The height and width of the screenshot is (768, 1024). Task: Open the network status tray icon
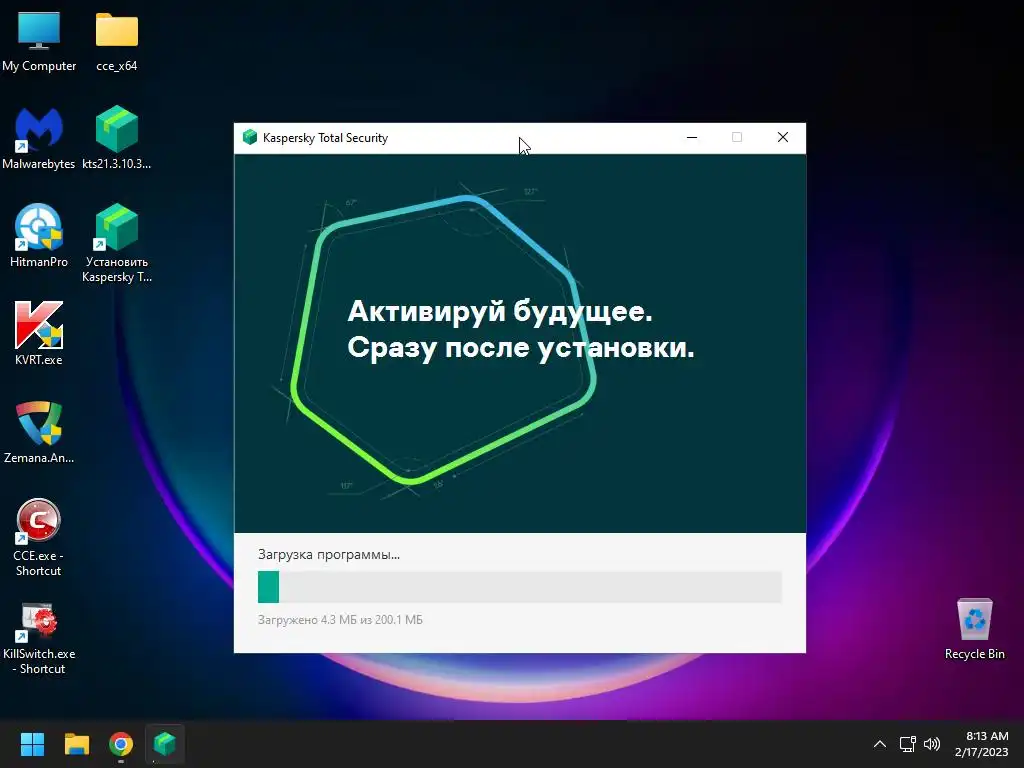[x=908, y=744]
